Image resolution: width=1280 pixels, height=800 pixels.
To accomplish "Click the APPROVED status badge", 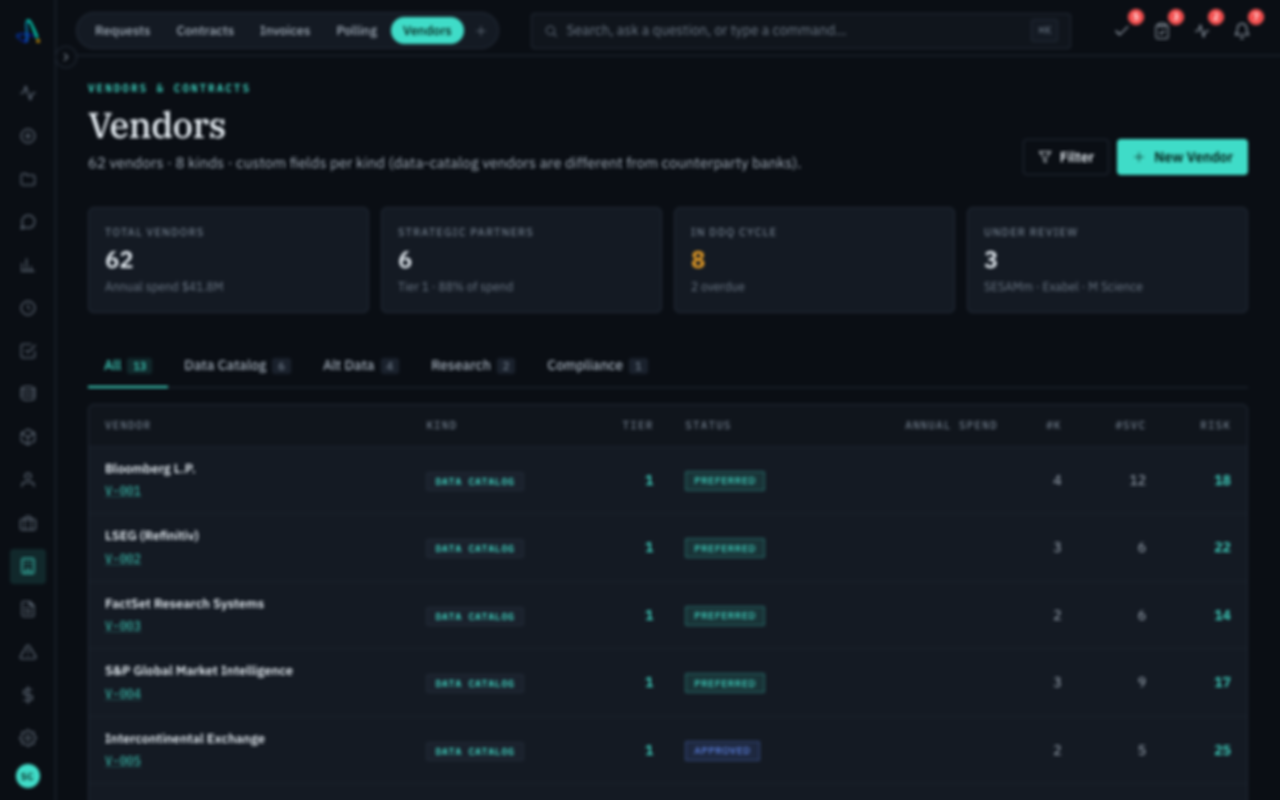I will (x=722, y=751).
